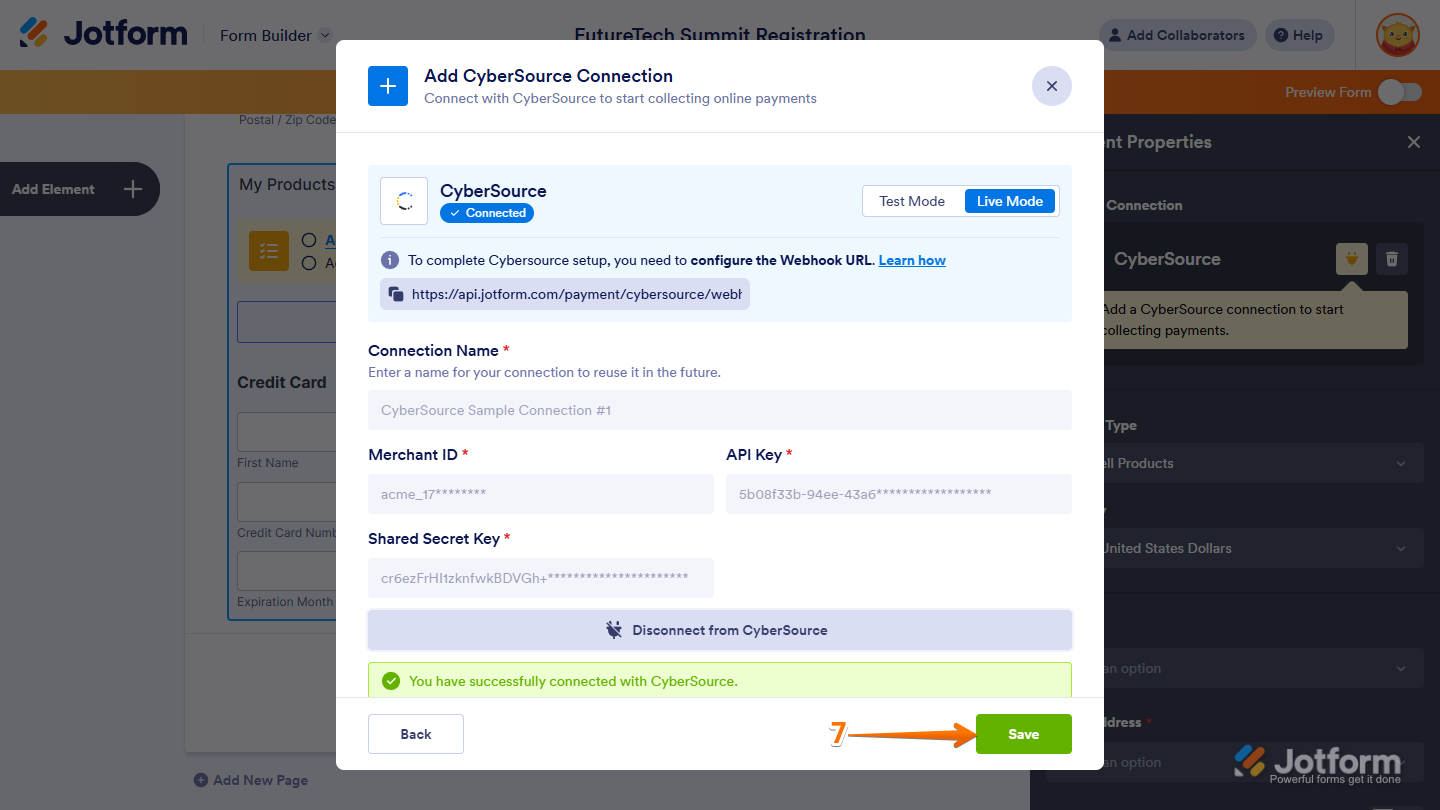Viewport: 1440px width, 810px height.
Task: Click Add New Page
Action: tap(251, 780)
